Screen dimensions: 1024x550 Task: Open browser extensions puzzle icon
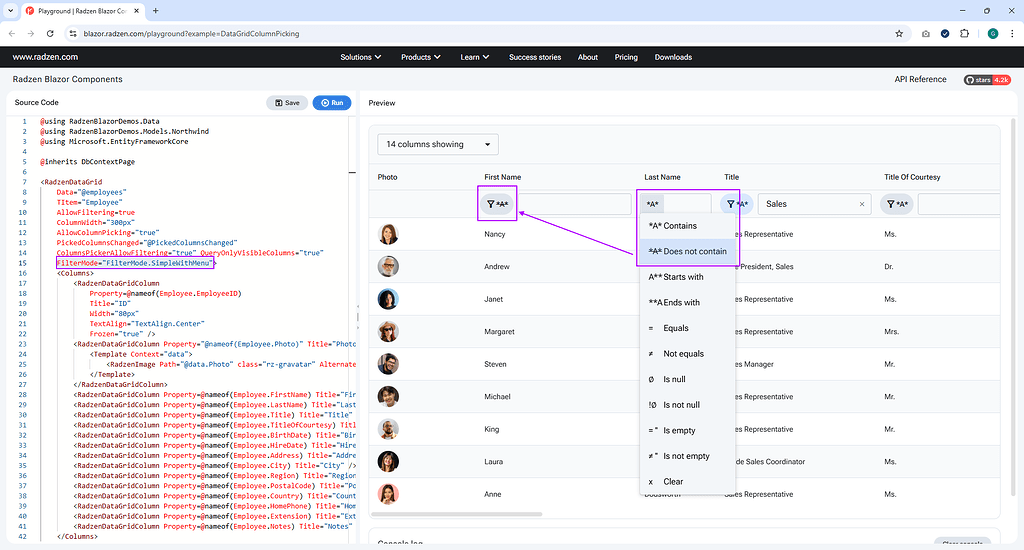pyautogui.click(x=965, y=33)
